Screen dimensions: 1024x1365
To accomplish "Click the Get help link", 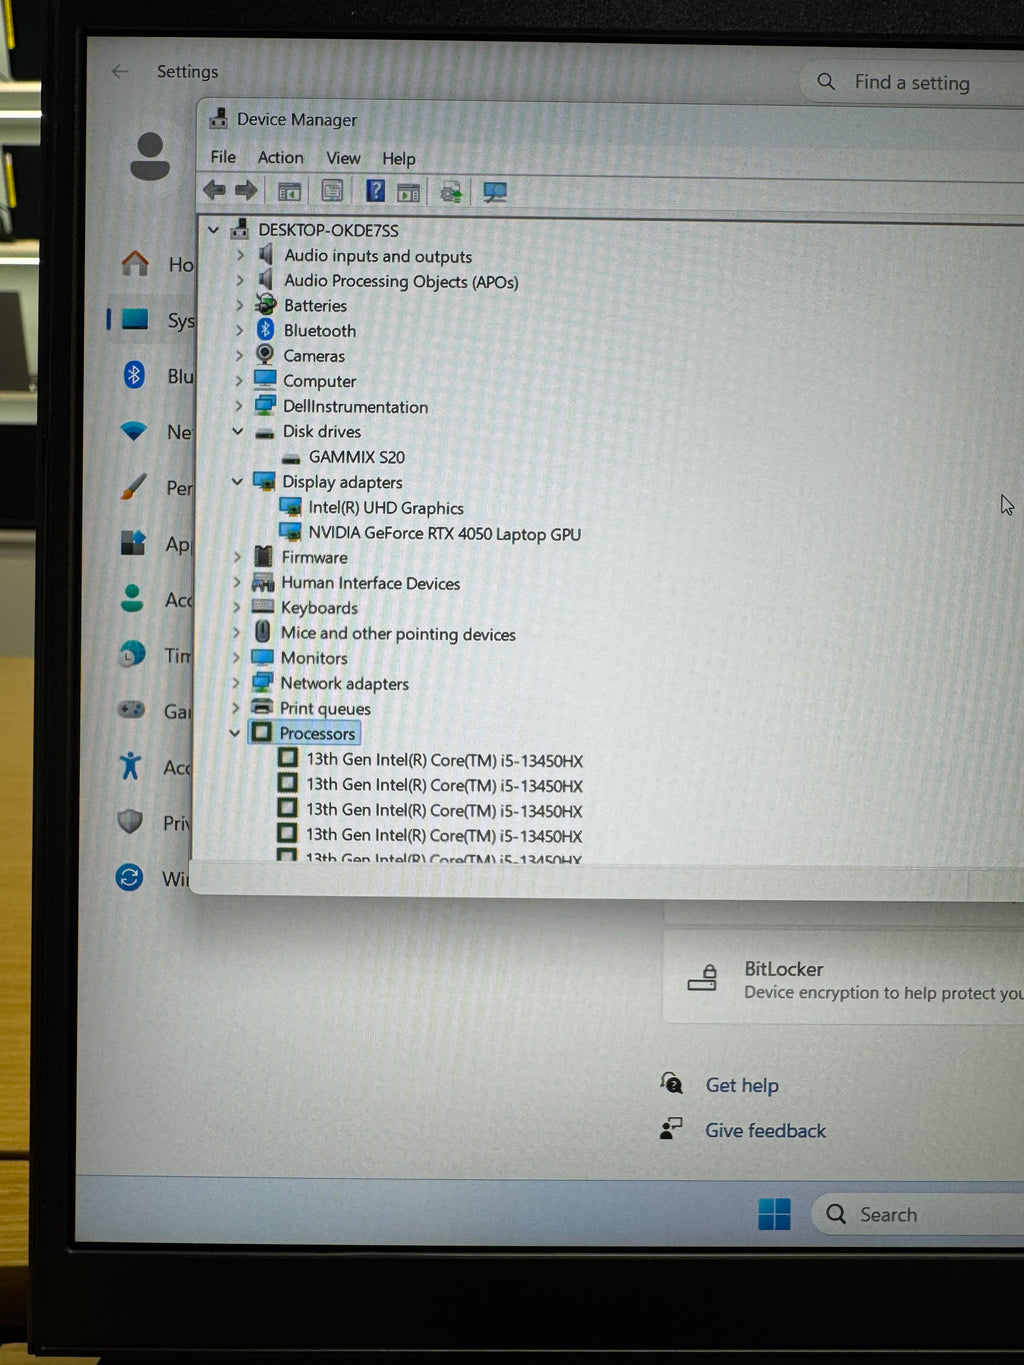I will click(742, 1085).
